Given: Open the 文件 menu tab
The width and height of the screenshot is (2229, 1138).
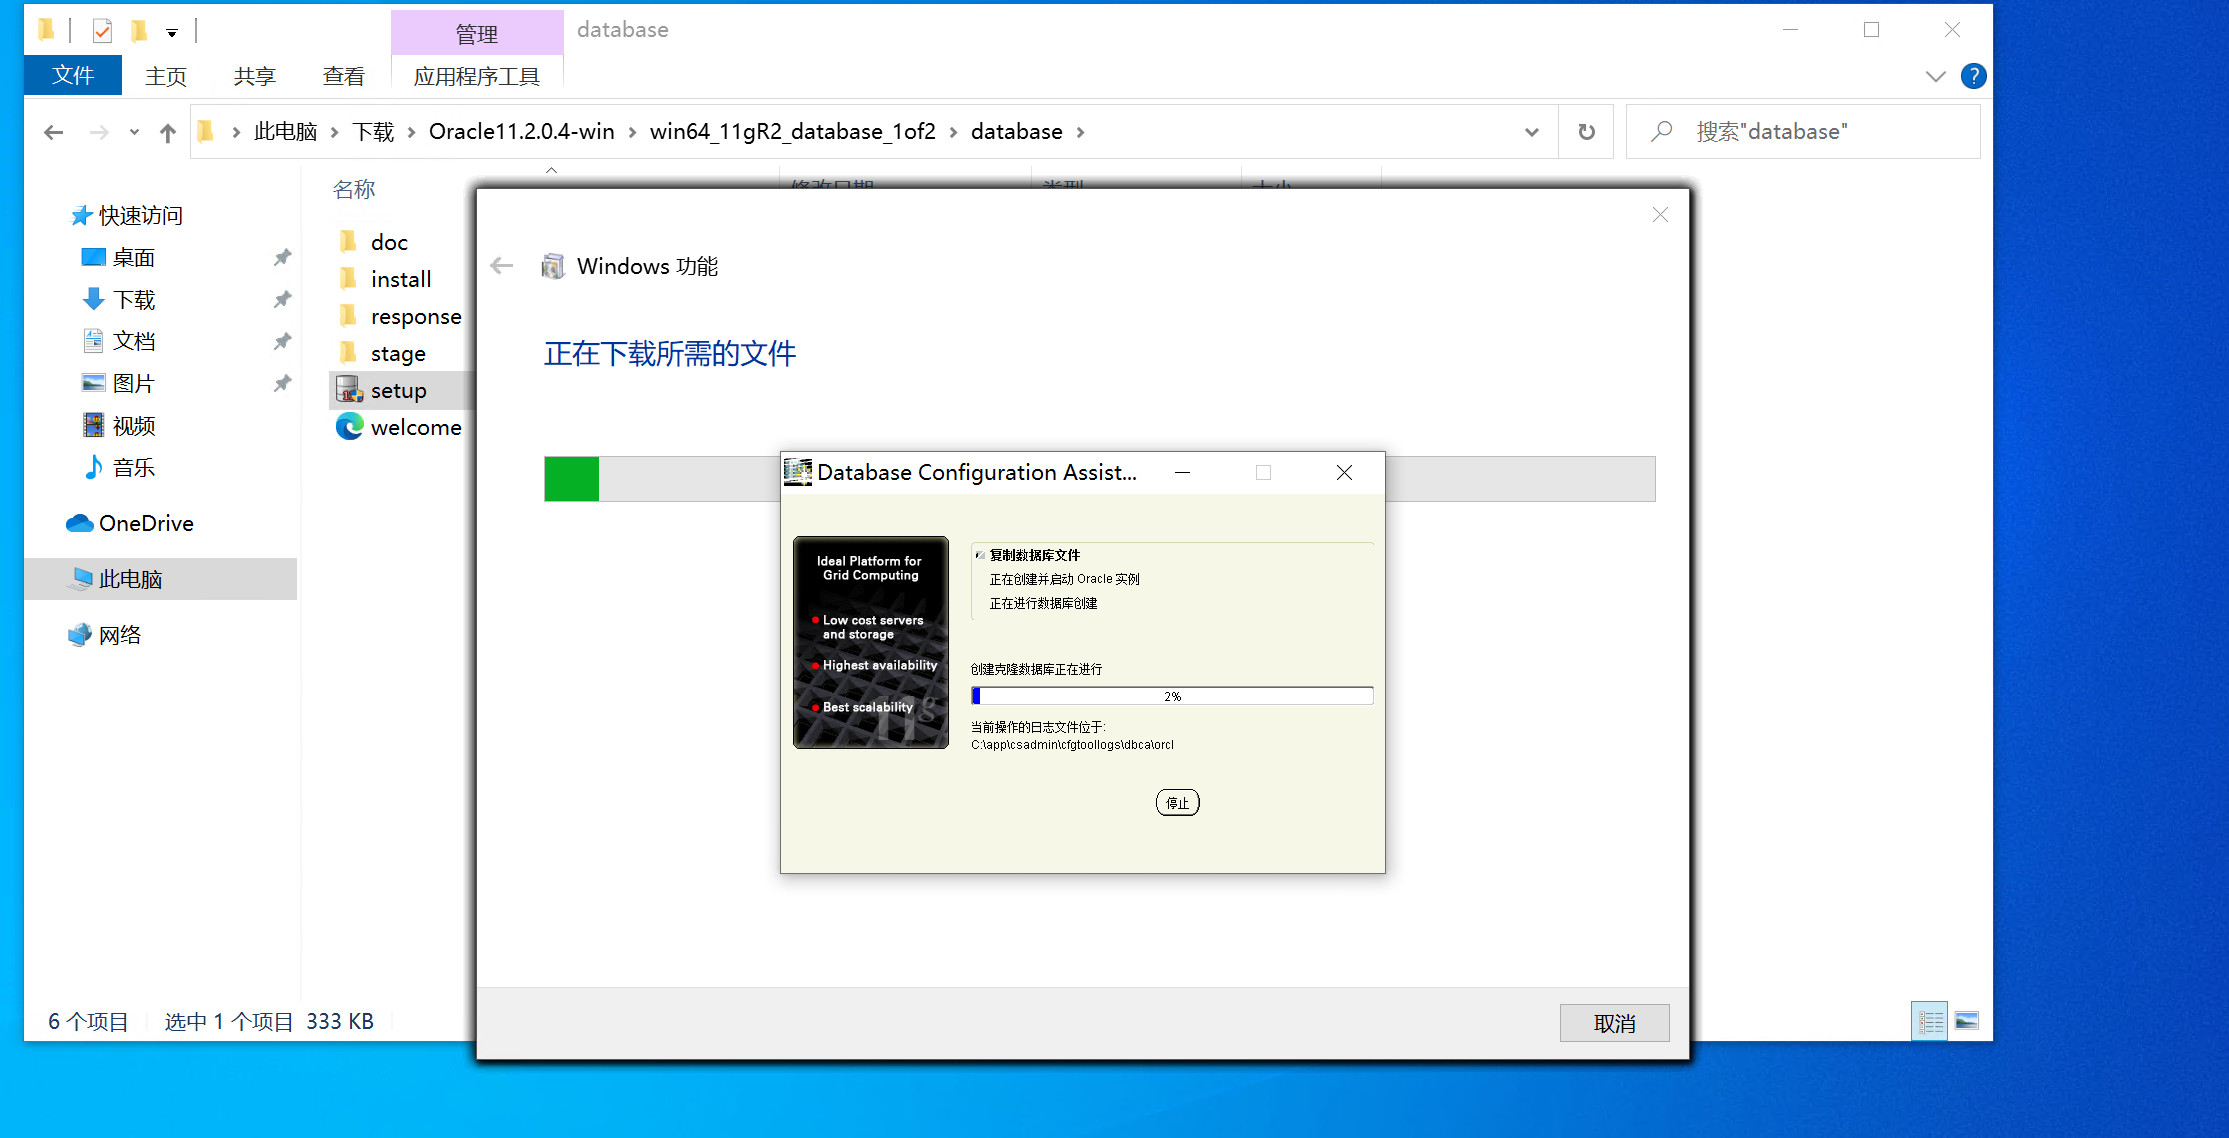Looking at the screenshot, I should (73, 76).
